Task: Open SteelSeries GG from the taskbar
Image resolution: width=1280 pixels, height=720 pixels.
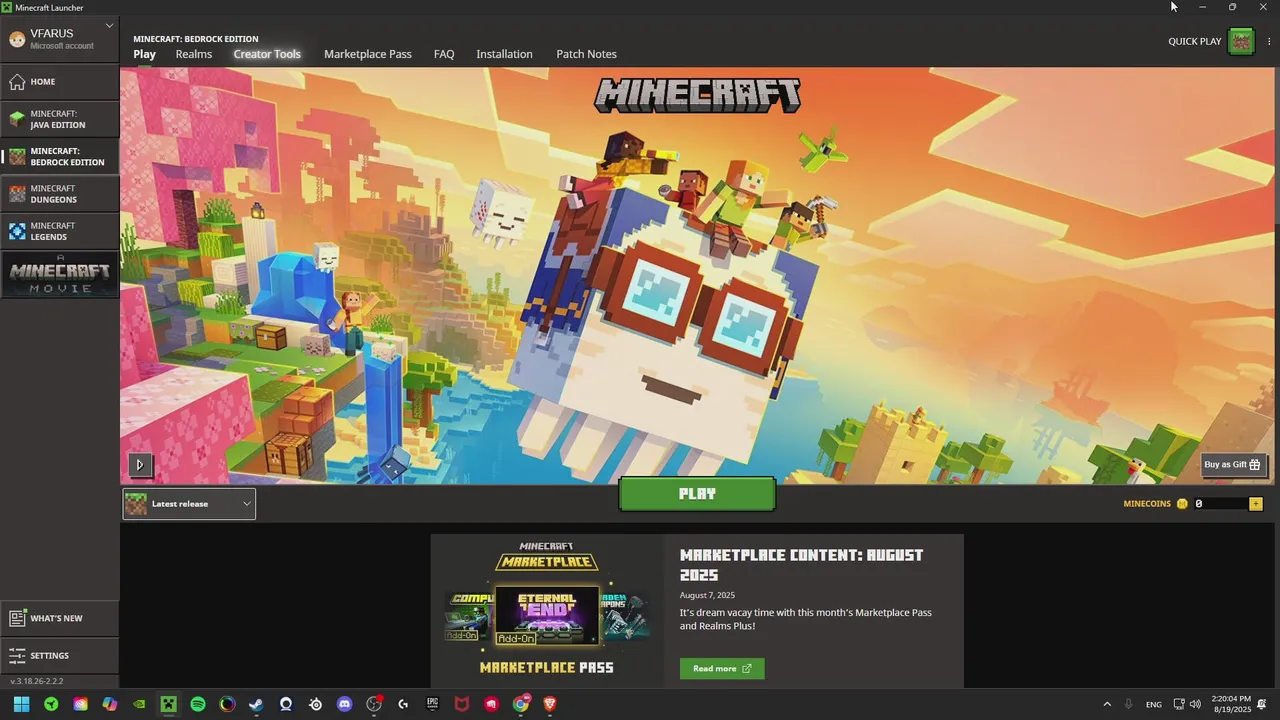Action: click(x=315, y=704)
